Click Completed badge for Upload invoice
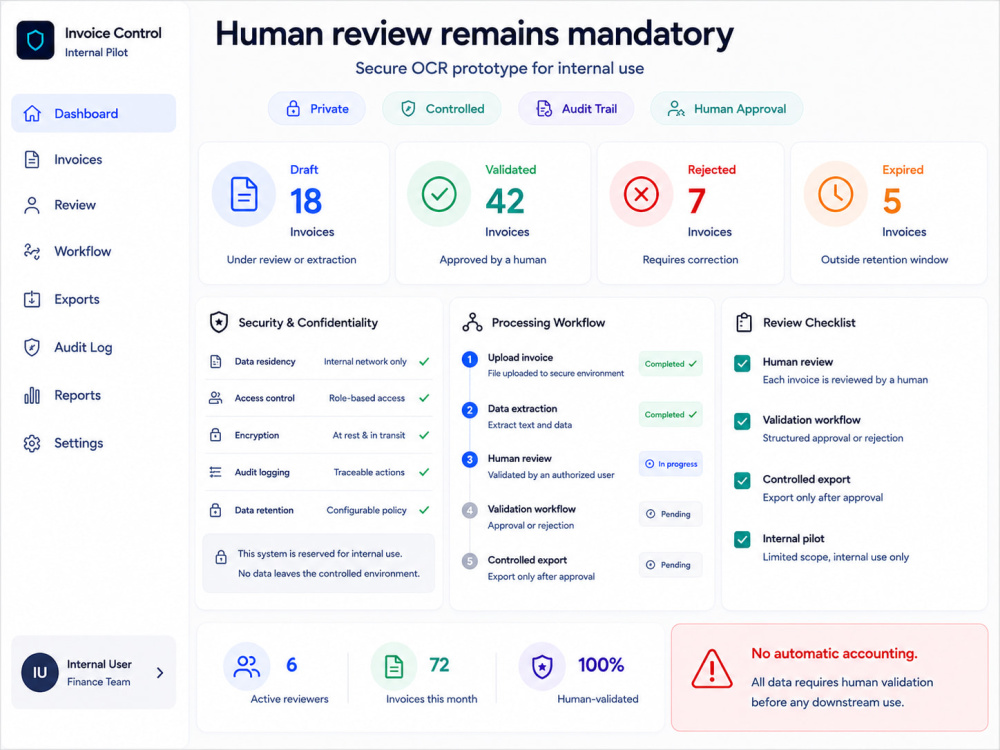Viewport: 1000px width, 750px height. pos(670,364)
